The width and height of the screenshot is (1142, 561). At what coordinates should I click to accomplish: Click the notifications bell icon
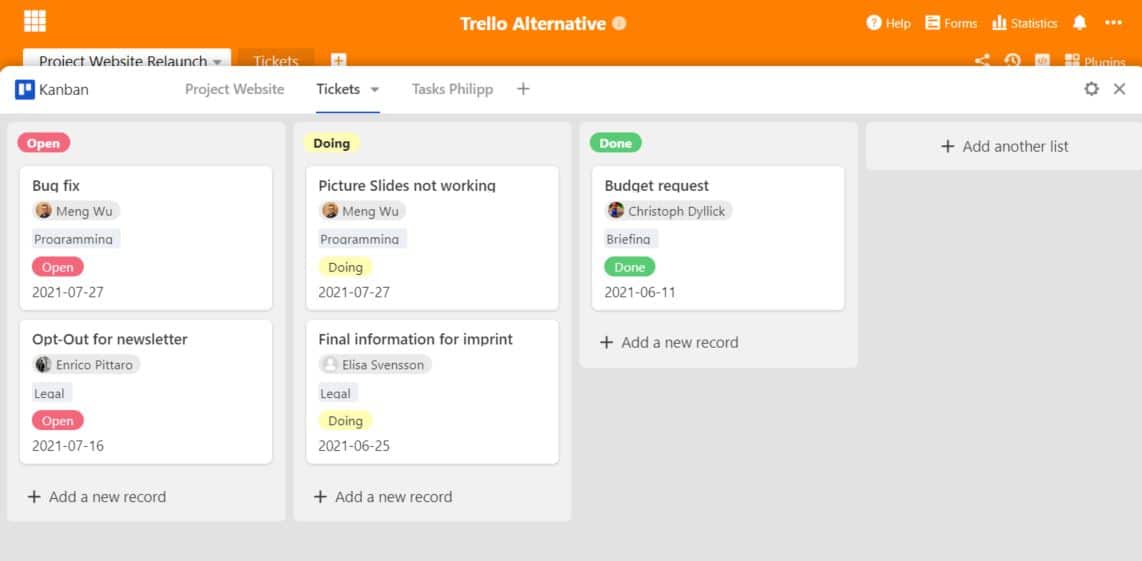[x=1079, y=23]
